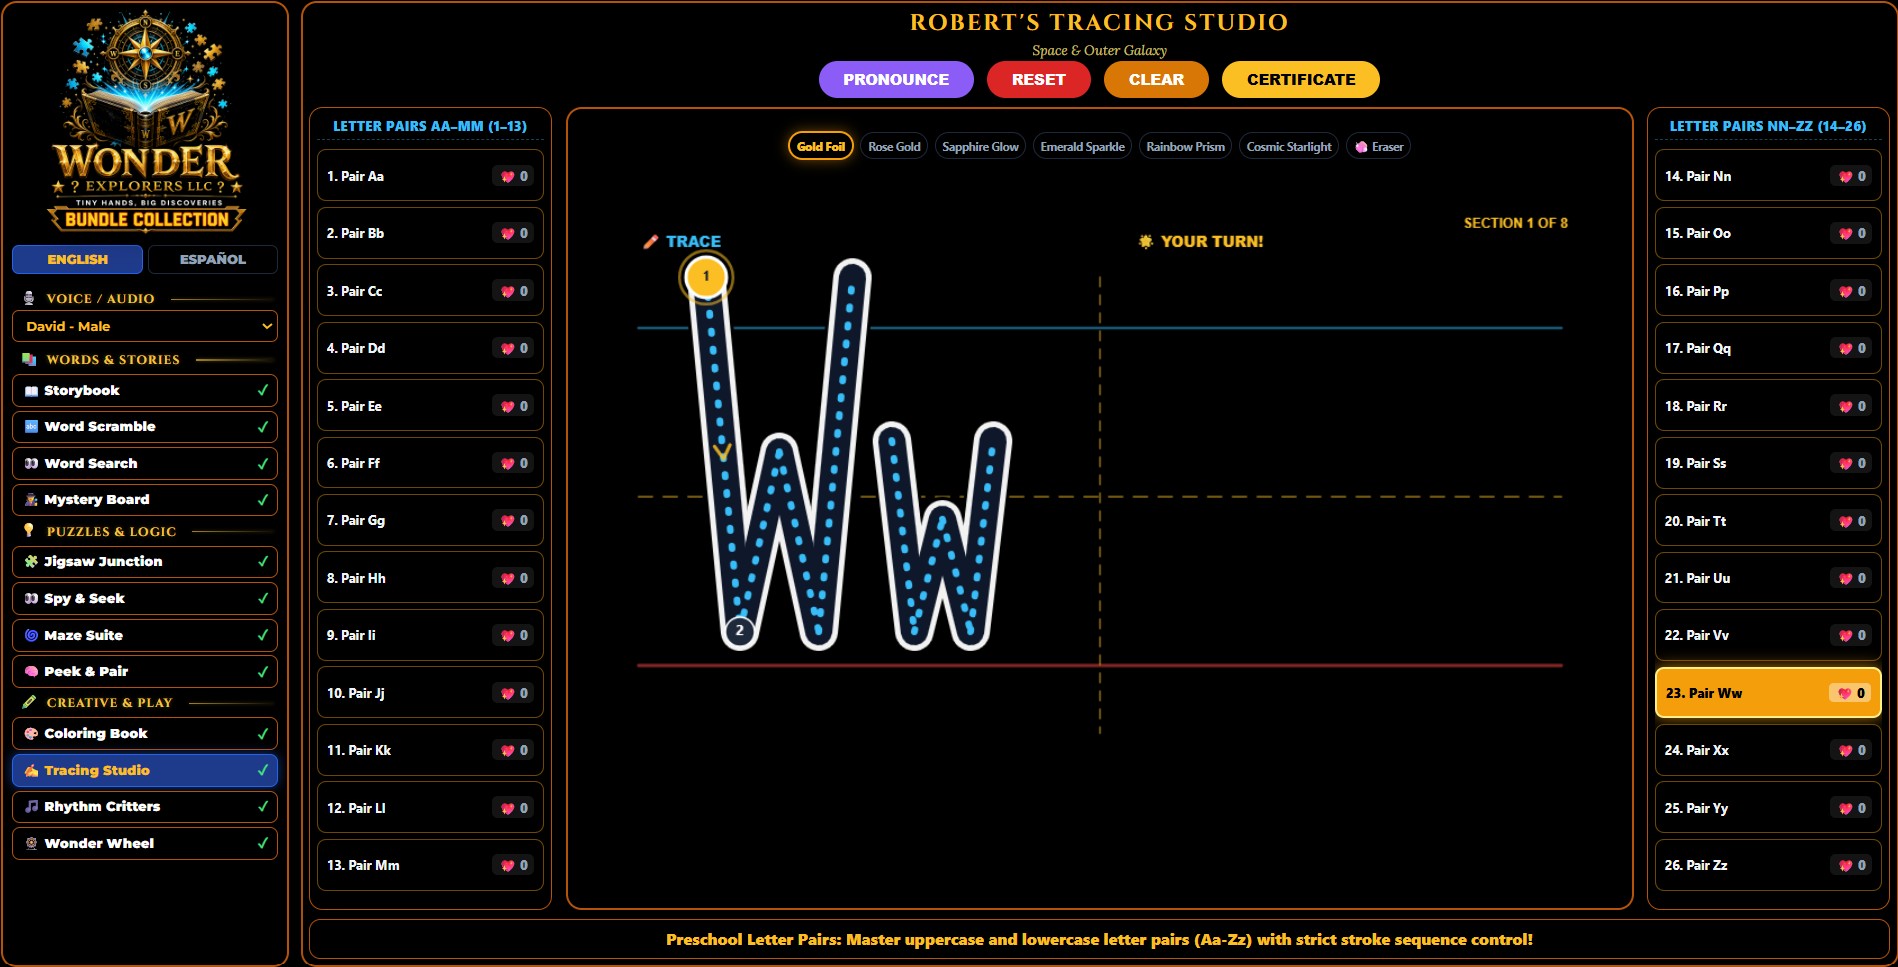Choose the Cosmic Starlight pen style
The width and height of the screenshot is (1898, 967).
1289,147
